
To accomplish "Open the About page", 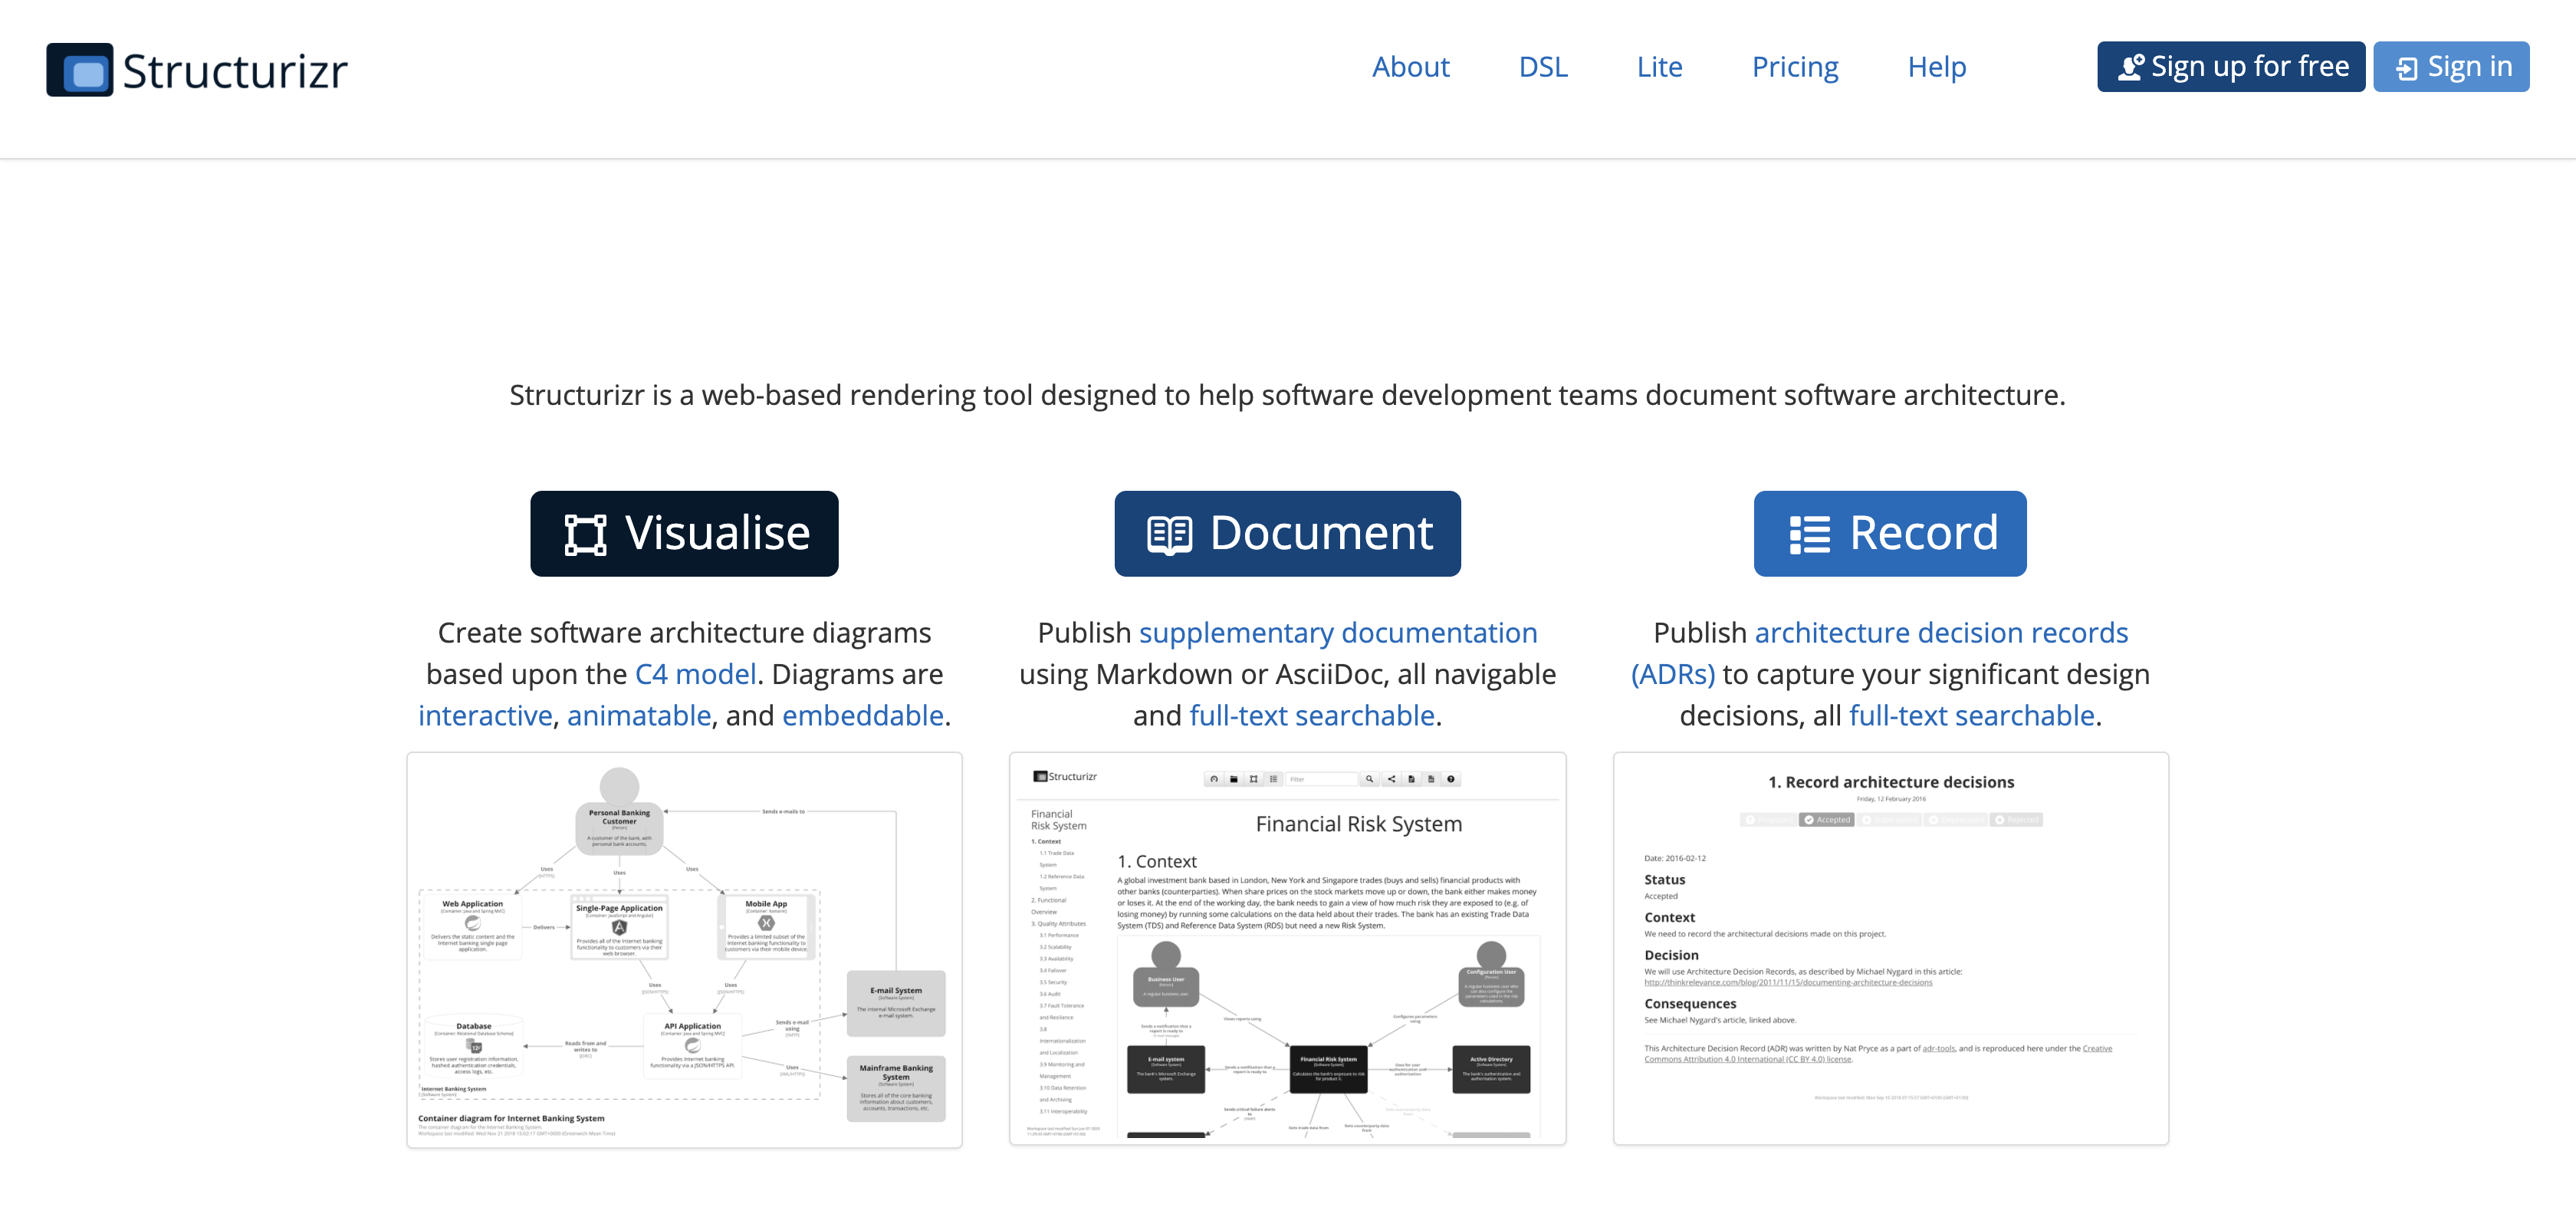I will pyautogui.click(x=1410, y=67).
